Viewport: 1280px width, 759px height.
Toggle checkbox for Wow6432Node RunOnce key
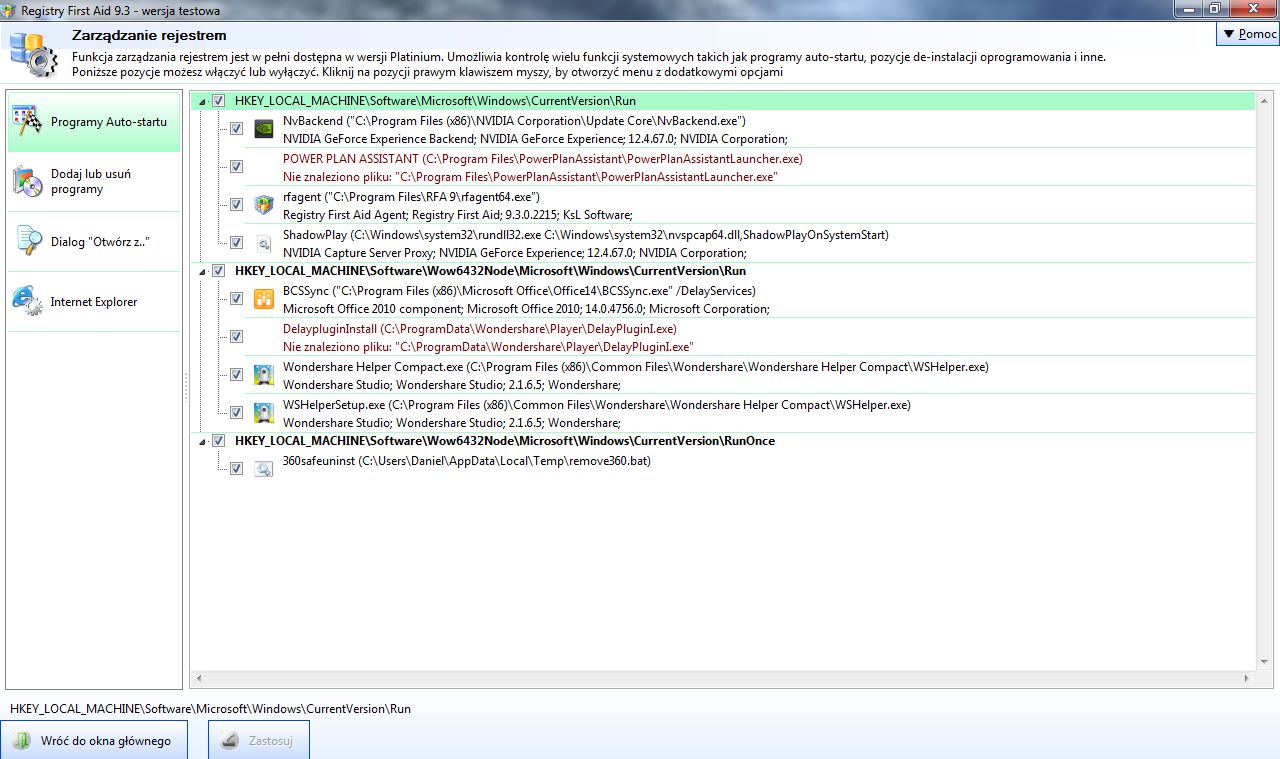point(218,441)
